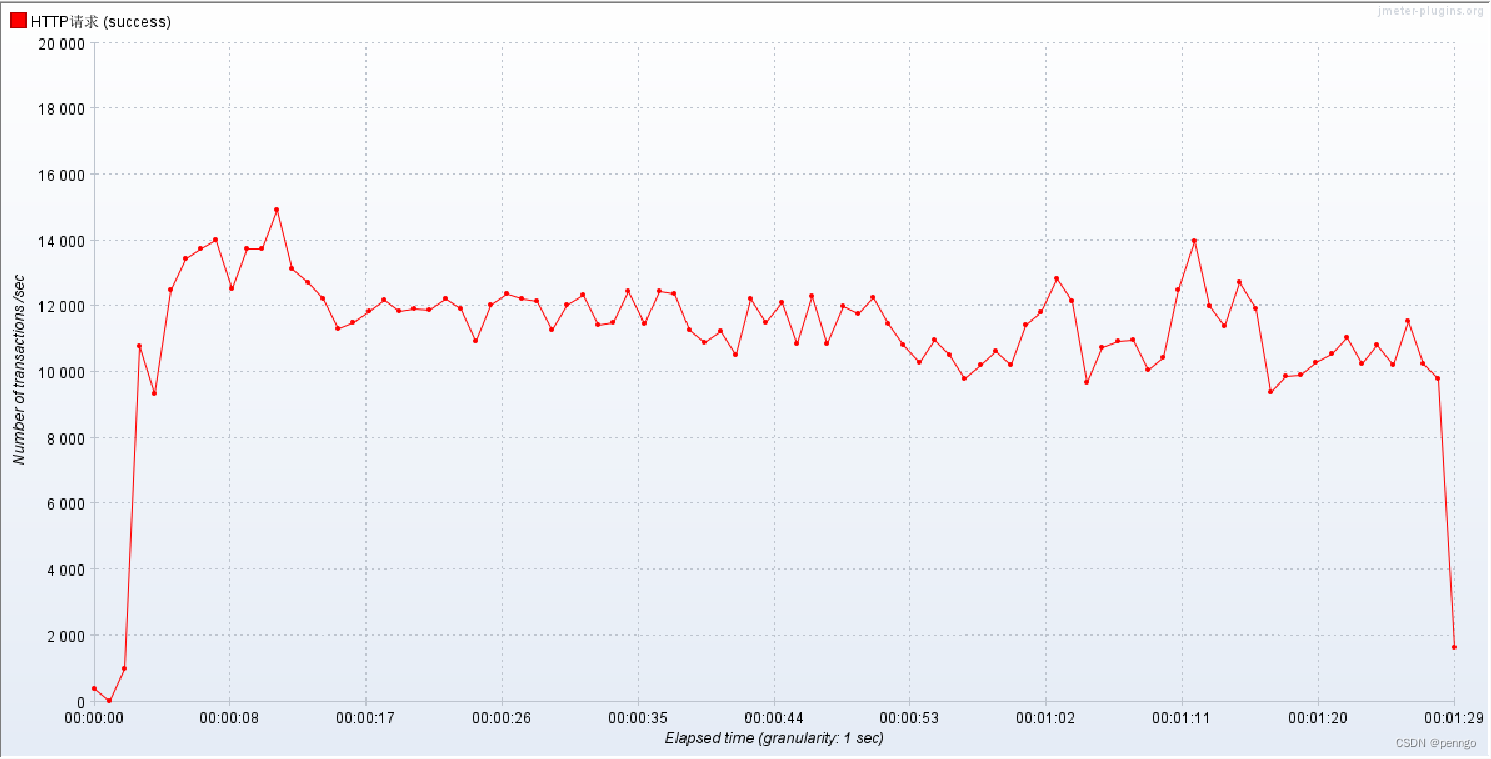
Task: Open the jmeter-plugins.org link
Action: tap(1432, 11)
